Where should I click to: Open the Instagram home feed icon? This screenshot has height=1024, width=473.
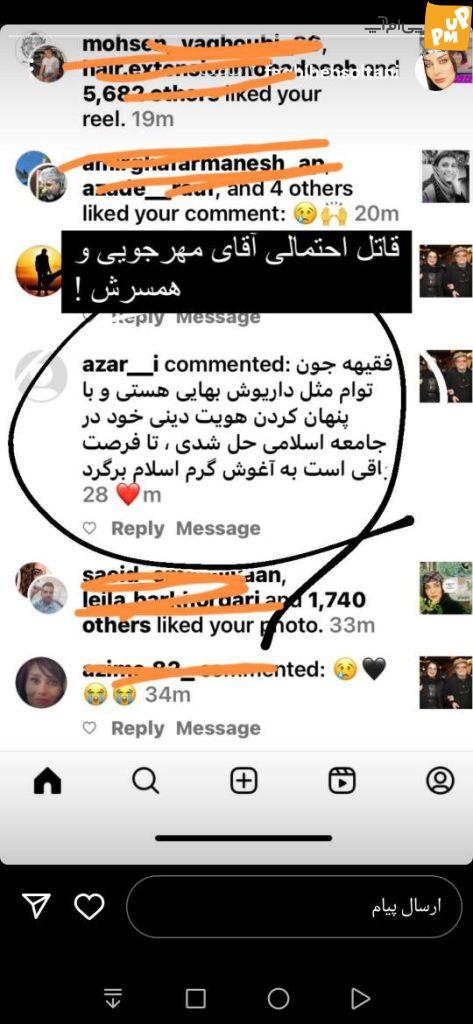coord(45,781)
